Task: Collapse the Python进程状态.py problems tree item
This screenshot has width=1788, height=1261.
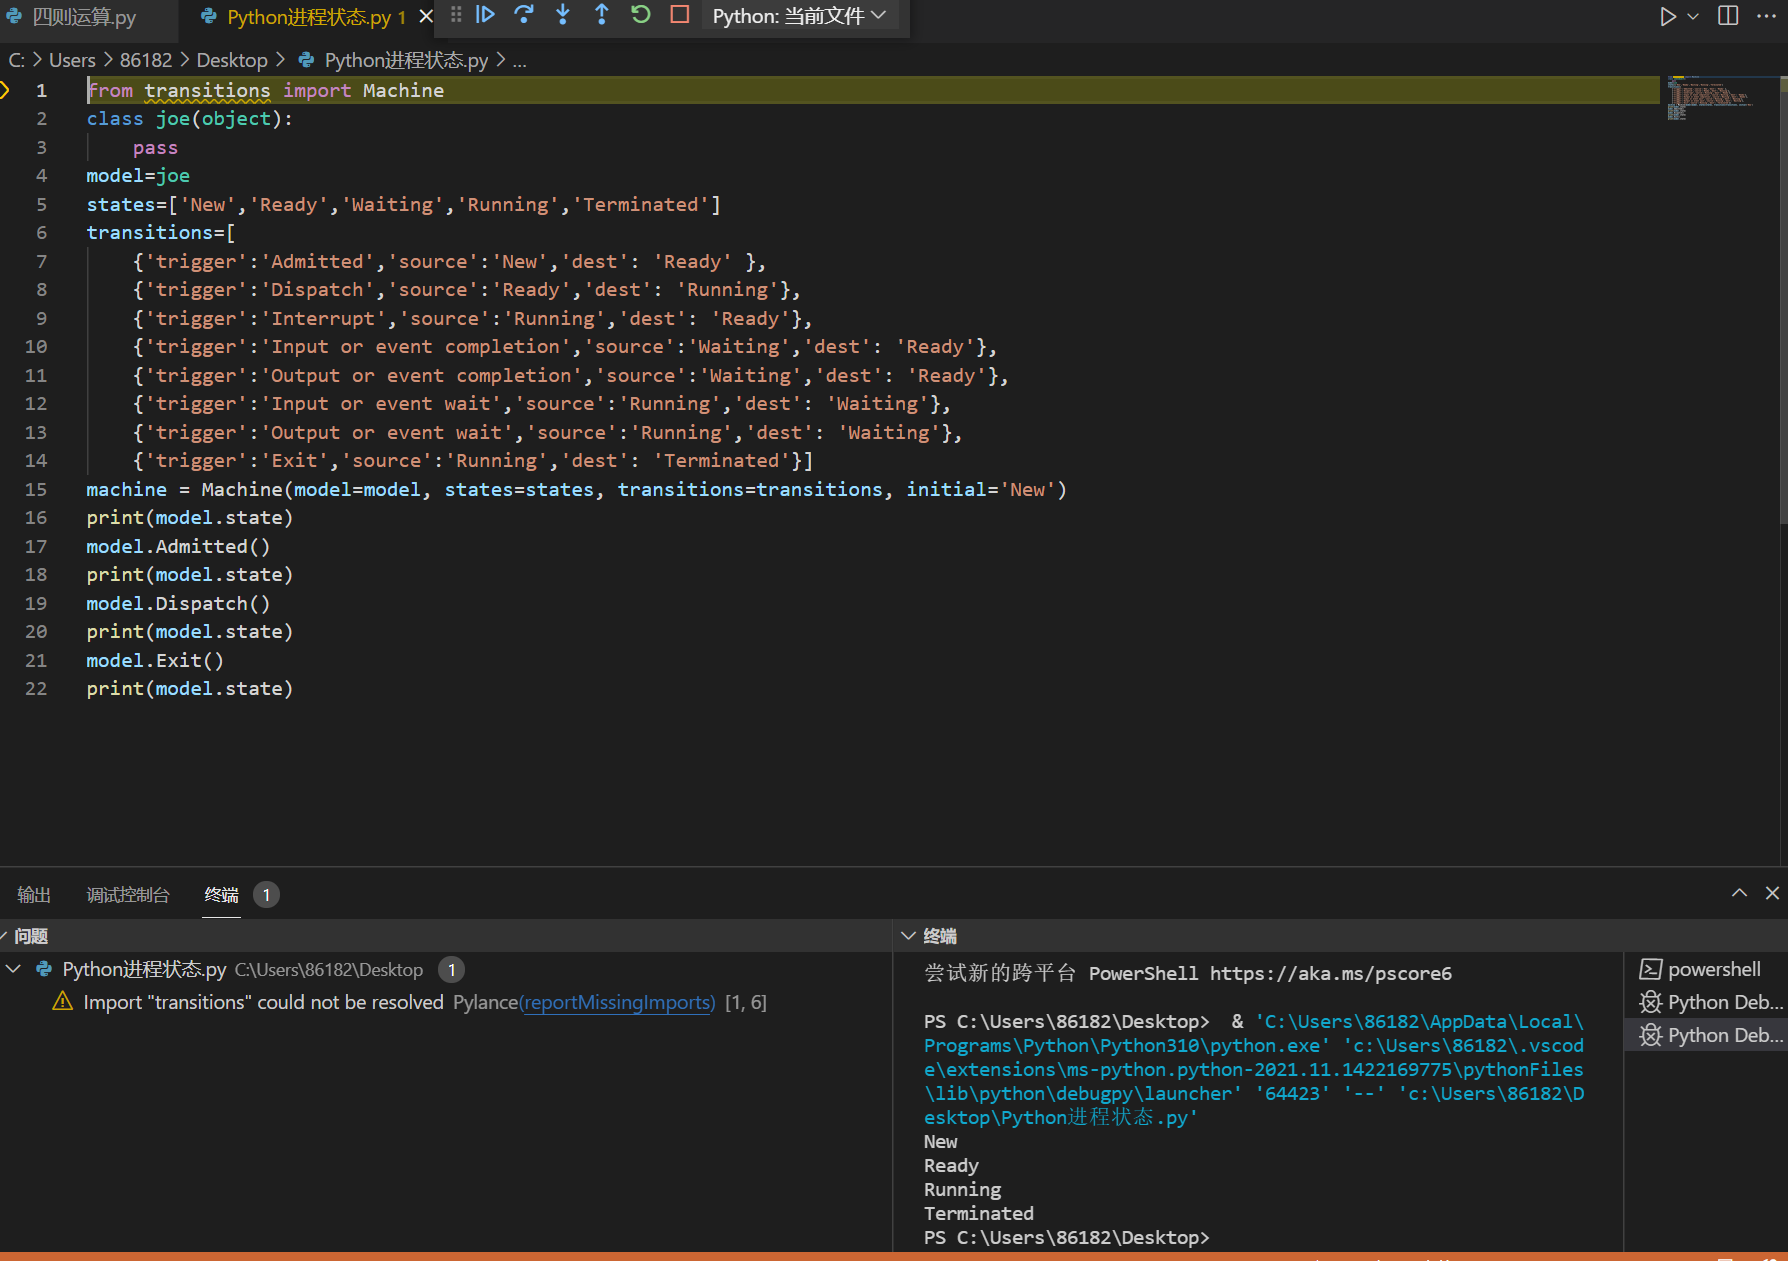Action: tap(14, 969)
